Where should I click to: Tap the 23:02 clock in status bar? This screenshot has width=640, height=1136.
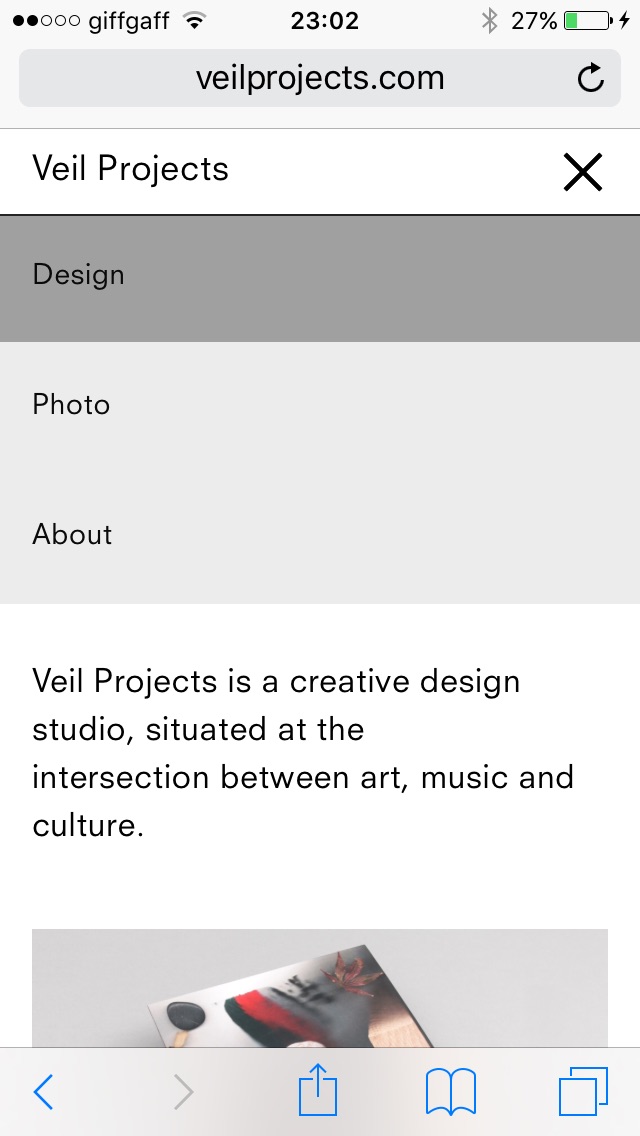point(324,20)
